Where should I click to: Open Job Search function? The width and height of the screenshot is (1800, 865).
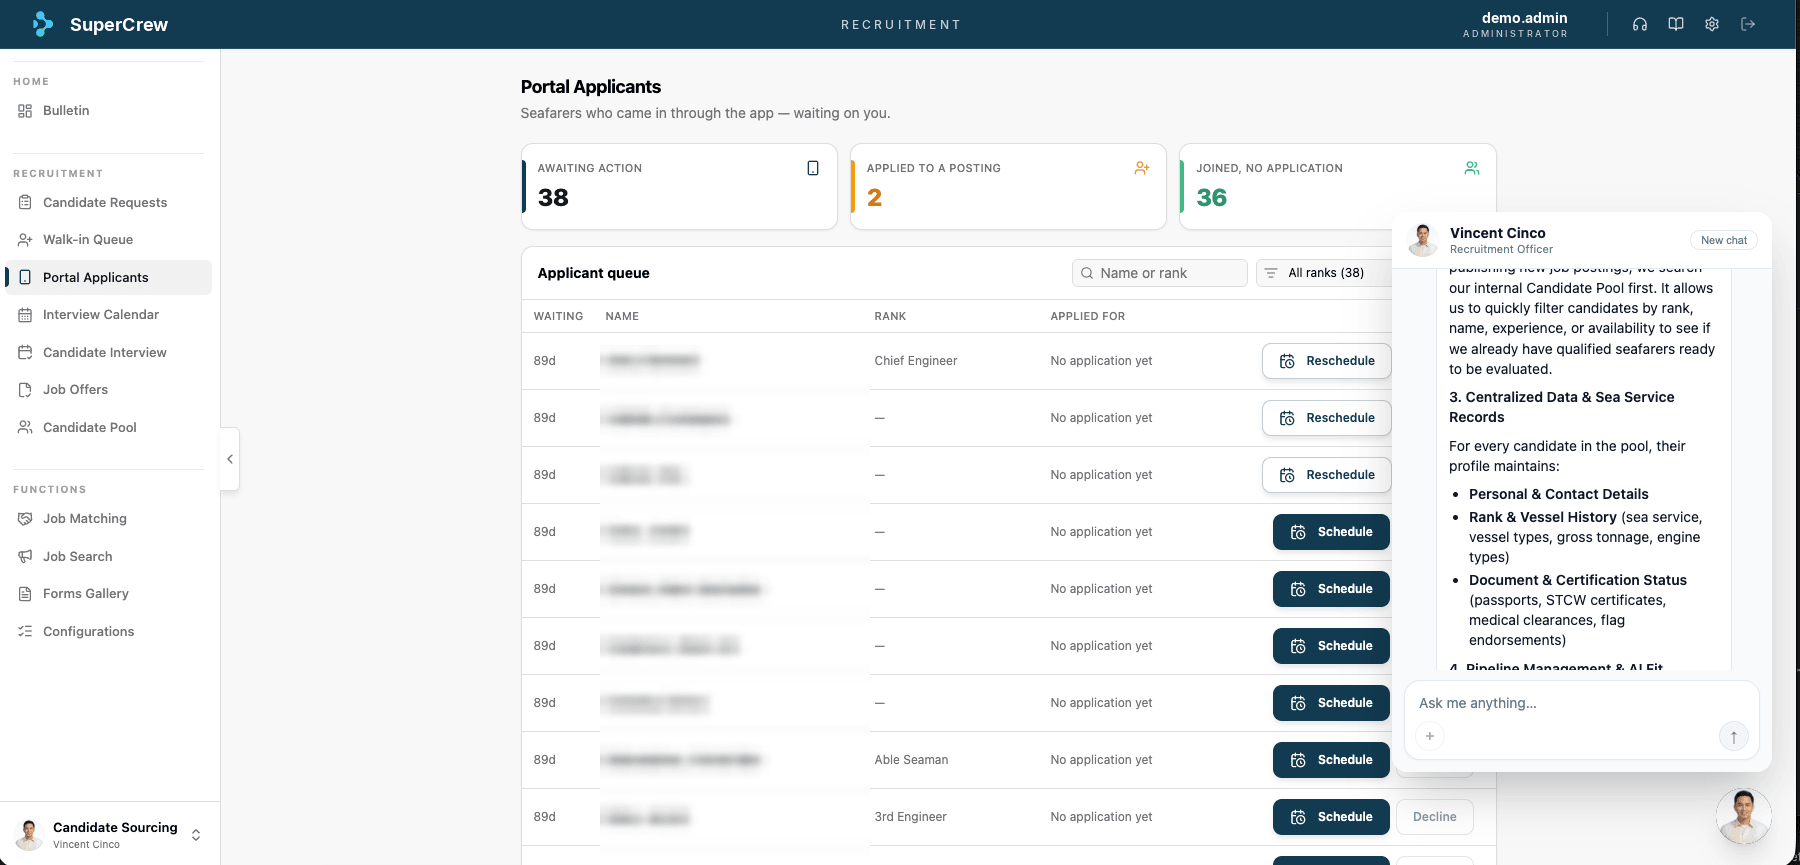[x=108, y=556]
